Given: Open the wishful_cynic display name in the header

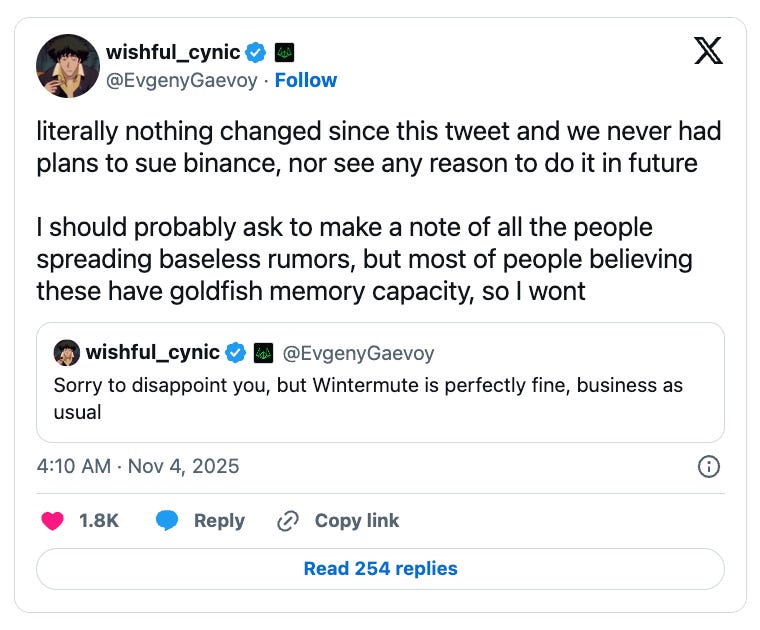Looking at the screenshot, I should pos(175,52).
